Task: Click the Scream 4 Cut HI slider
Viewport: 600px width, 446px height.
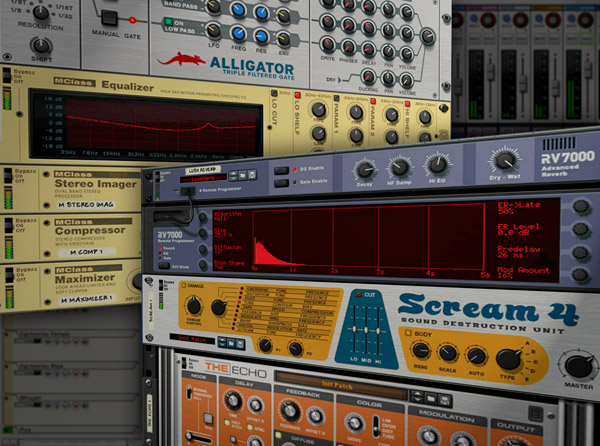Action: pyautogui.click(x=378, y=330)
